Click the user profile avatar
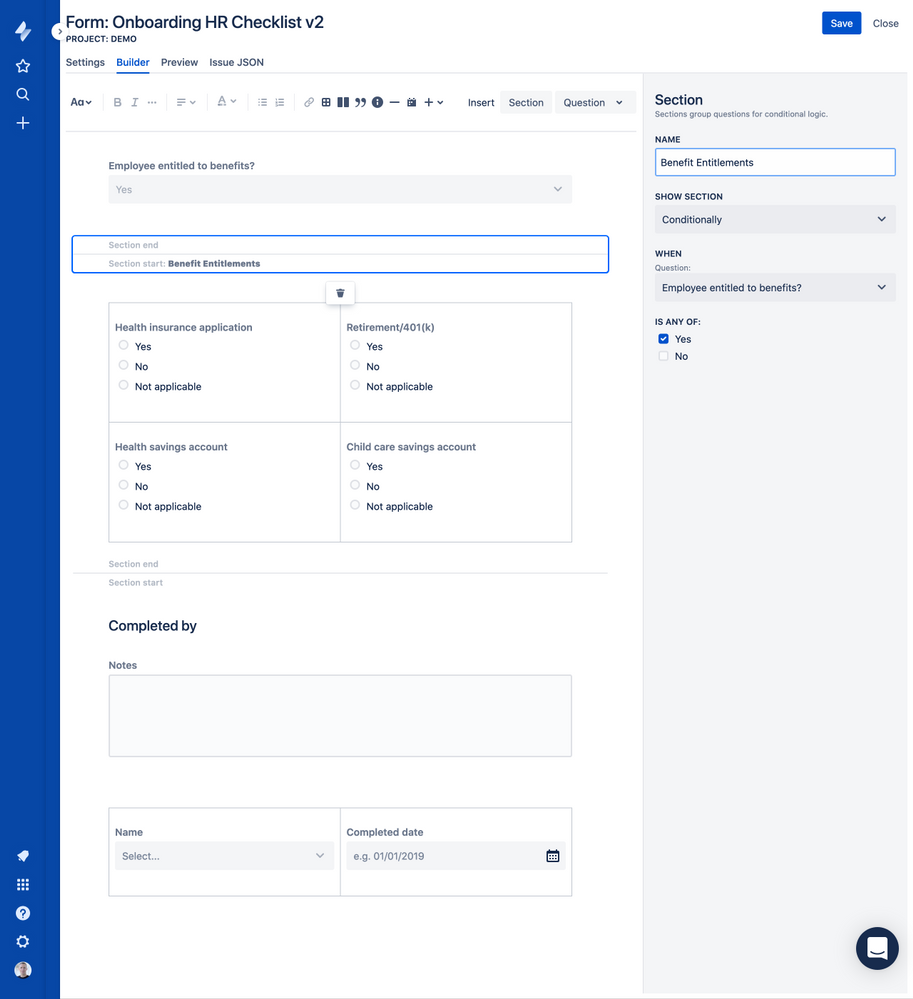913x999 pixels. click(23, 970)
